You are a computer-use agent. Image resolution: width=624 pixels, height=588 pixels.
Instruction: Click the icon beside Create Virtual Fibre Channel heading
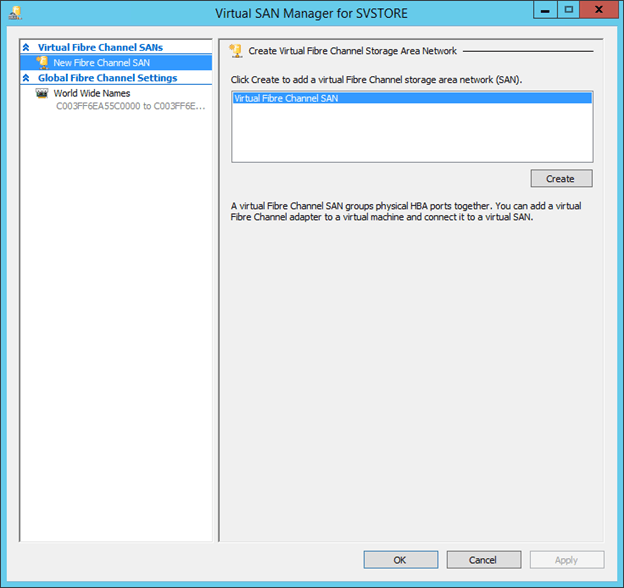236,49
